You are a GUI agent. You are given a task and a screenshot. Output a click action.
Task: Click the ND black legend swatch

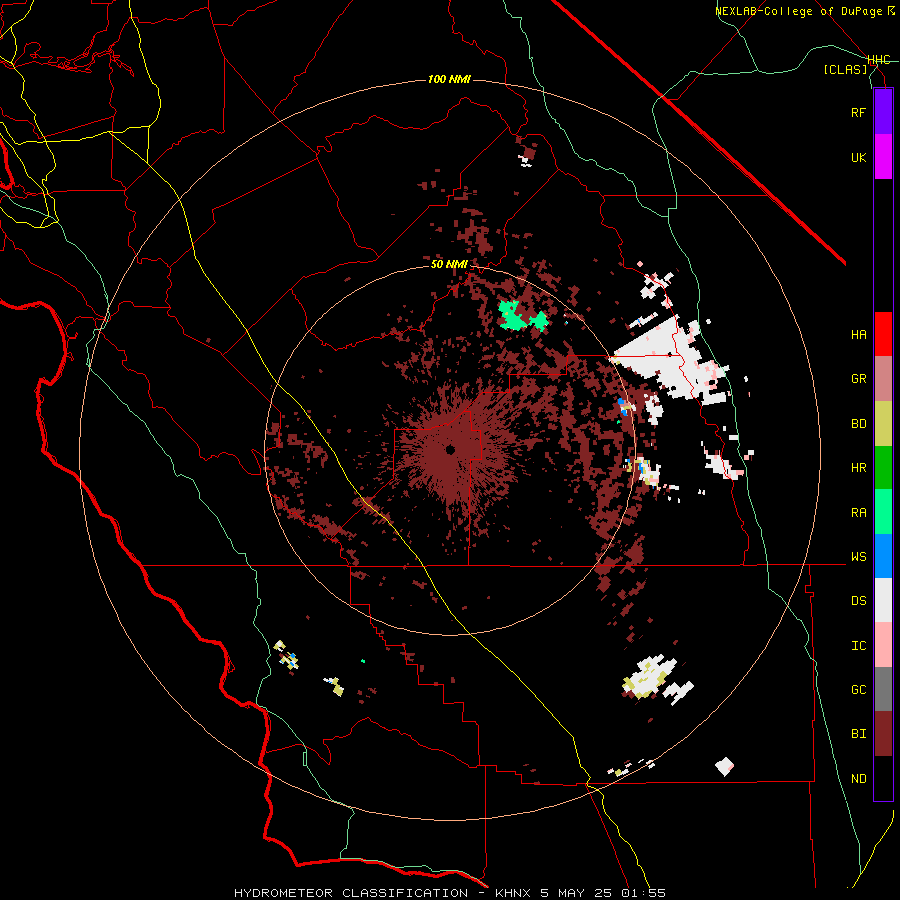[x=883, y=778]
